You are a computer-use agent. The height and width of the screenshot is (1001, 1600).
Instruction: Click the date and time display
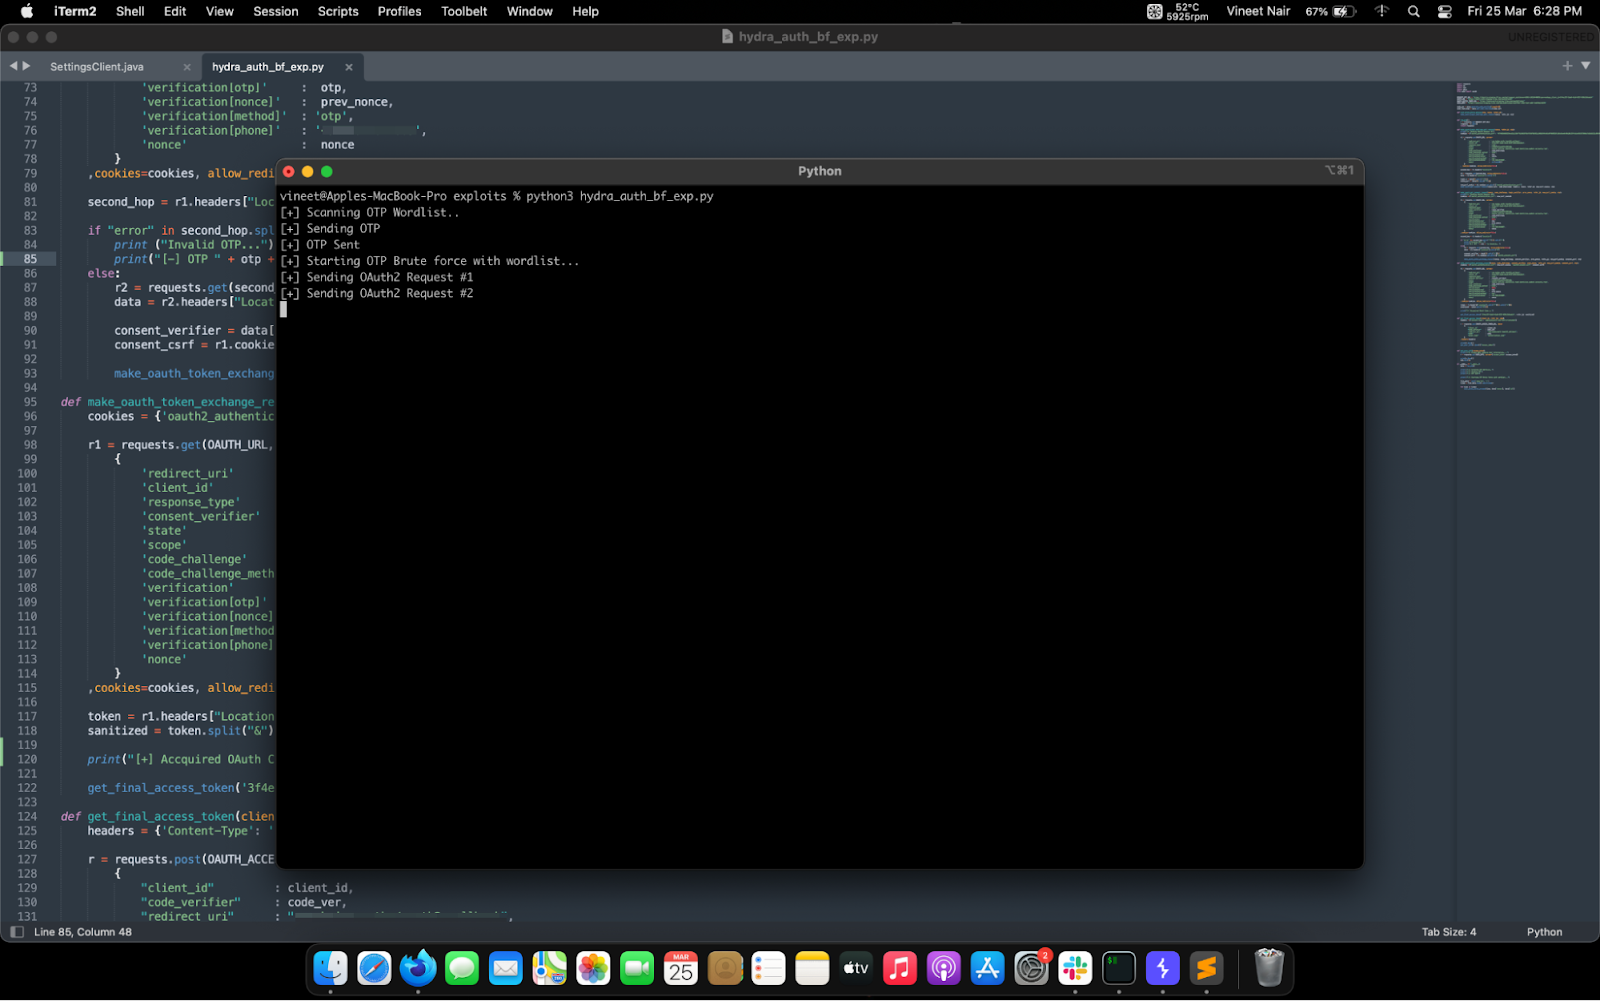tap(1524, 11)
